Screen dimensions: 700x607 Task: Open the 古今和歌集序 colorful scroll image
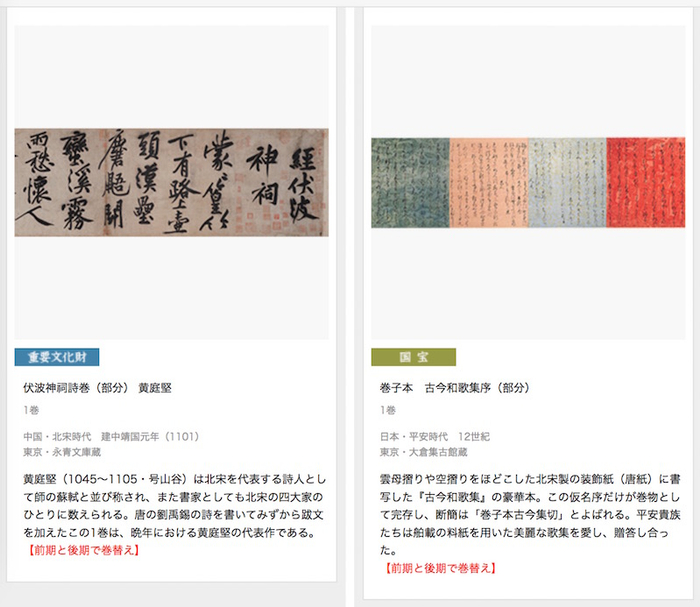pyautogui.click(x=528, y=183)
